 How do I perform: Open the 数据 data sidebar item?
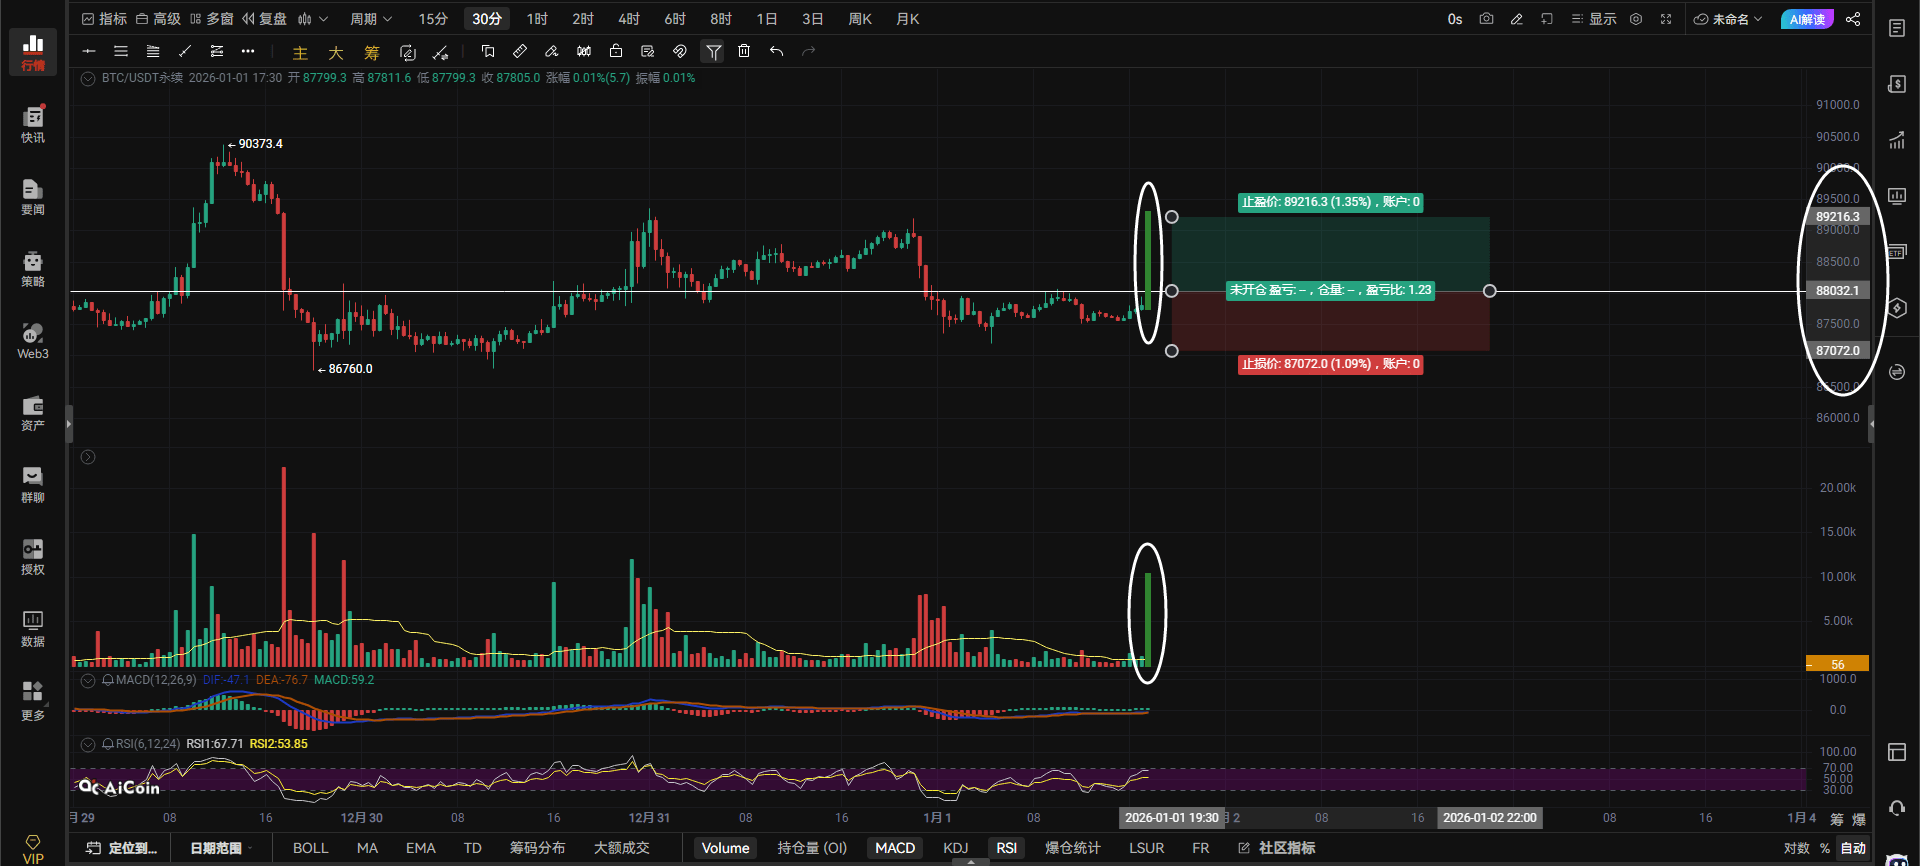[x=33, y=629]
